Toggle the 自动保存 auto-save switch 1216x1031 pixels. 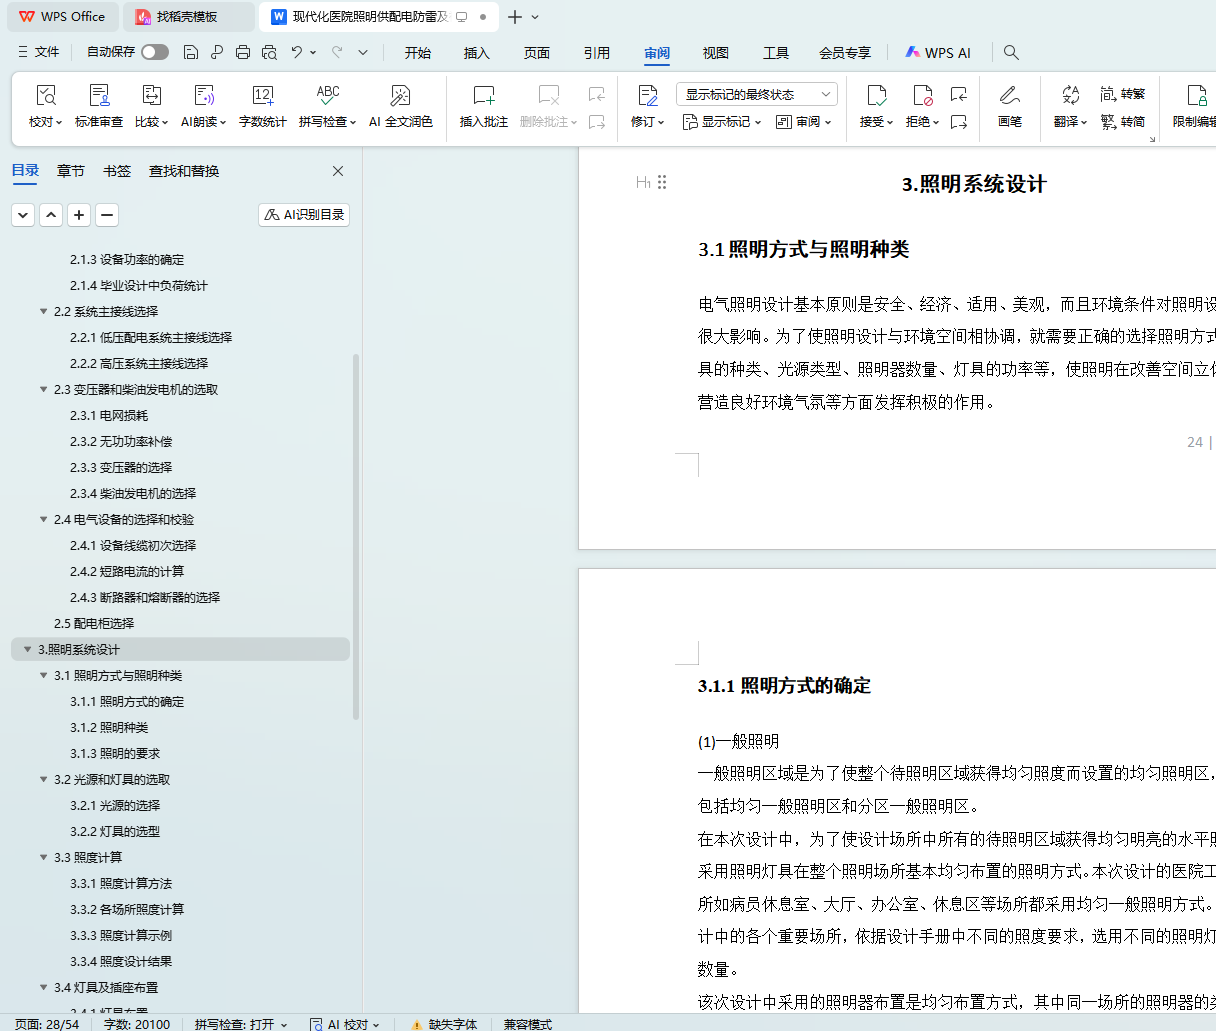pos(155,52)
